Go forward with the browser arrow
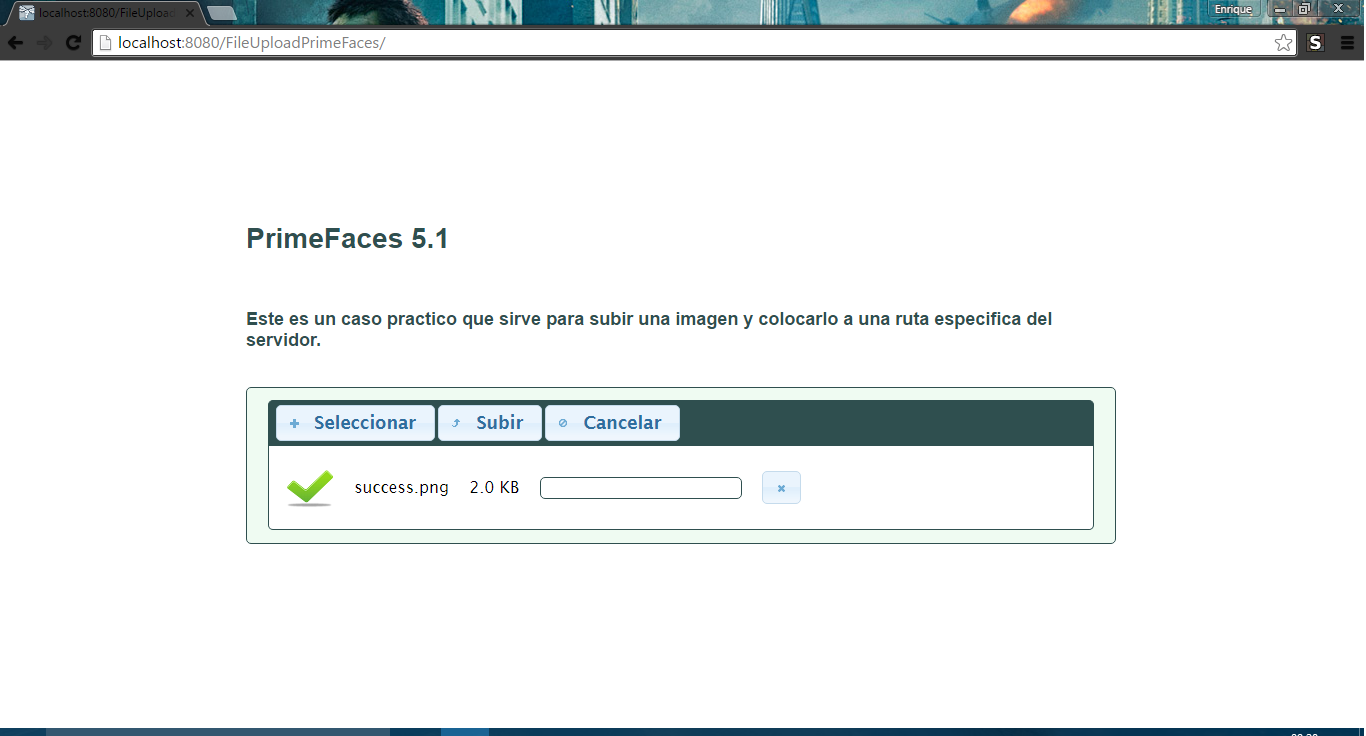The image size is (1366, 736). (x=44, y=43)
